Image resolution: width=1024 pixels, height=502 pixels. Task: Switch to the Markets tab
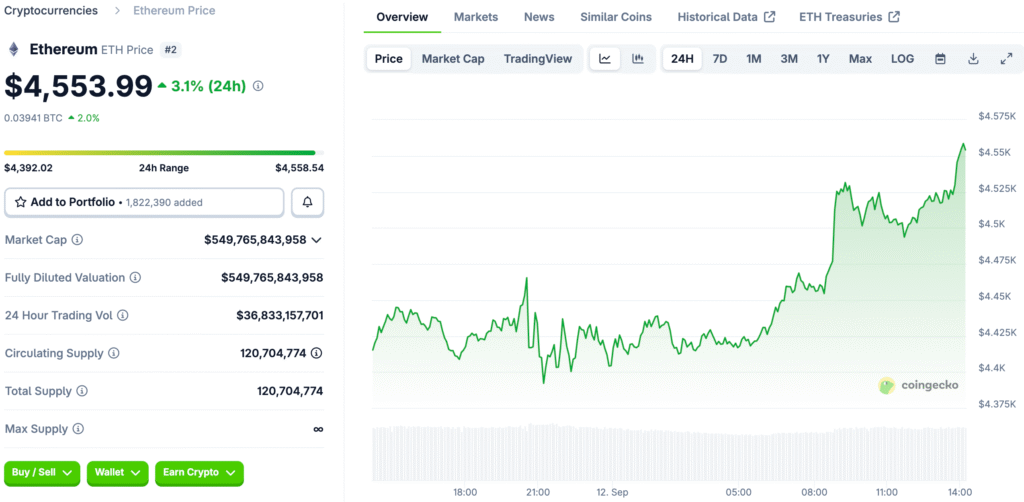point(475,17)
